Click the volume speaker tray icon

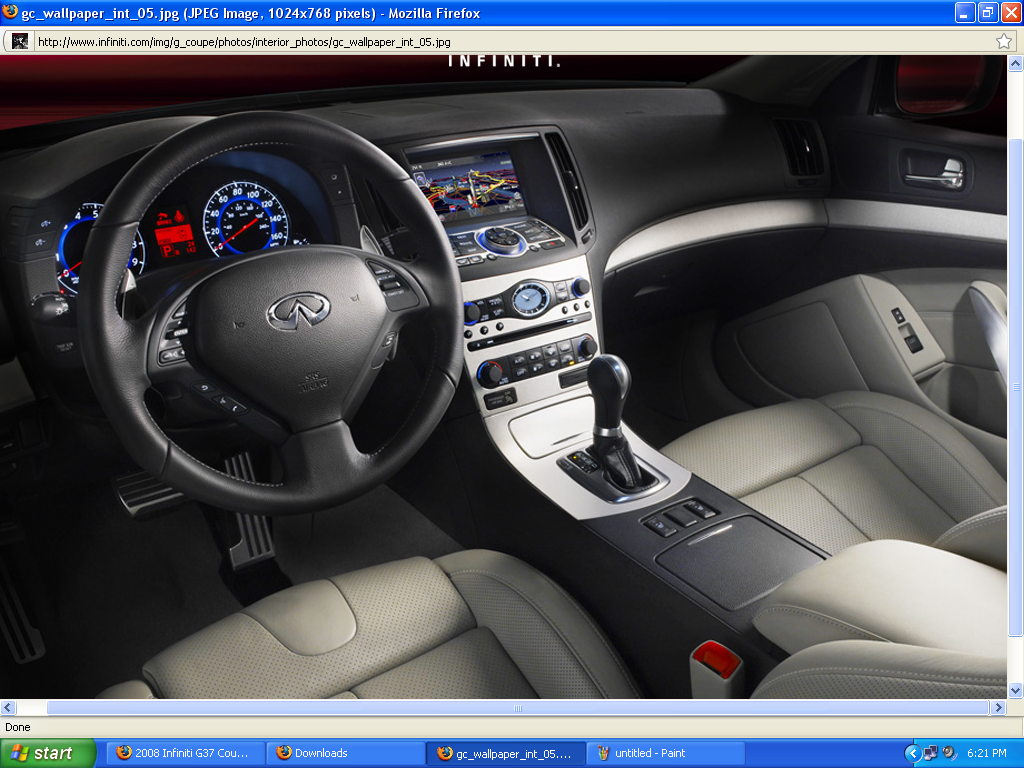948,753
